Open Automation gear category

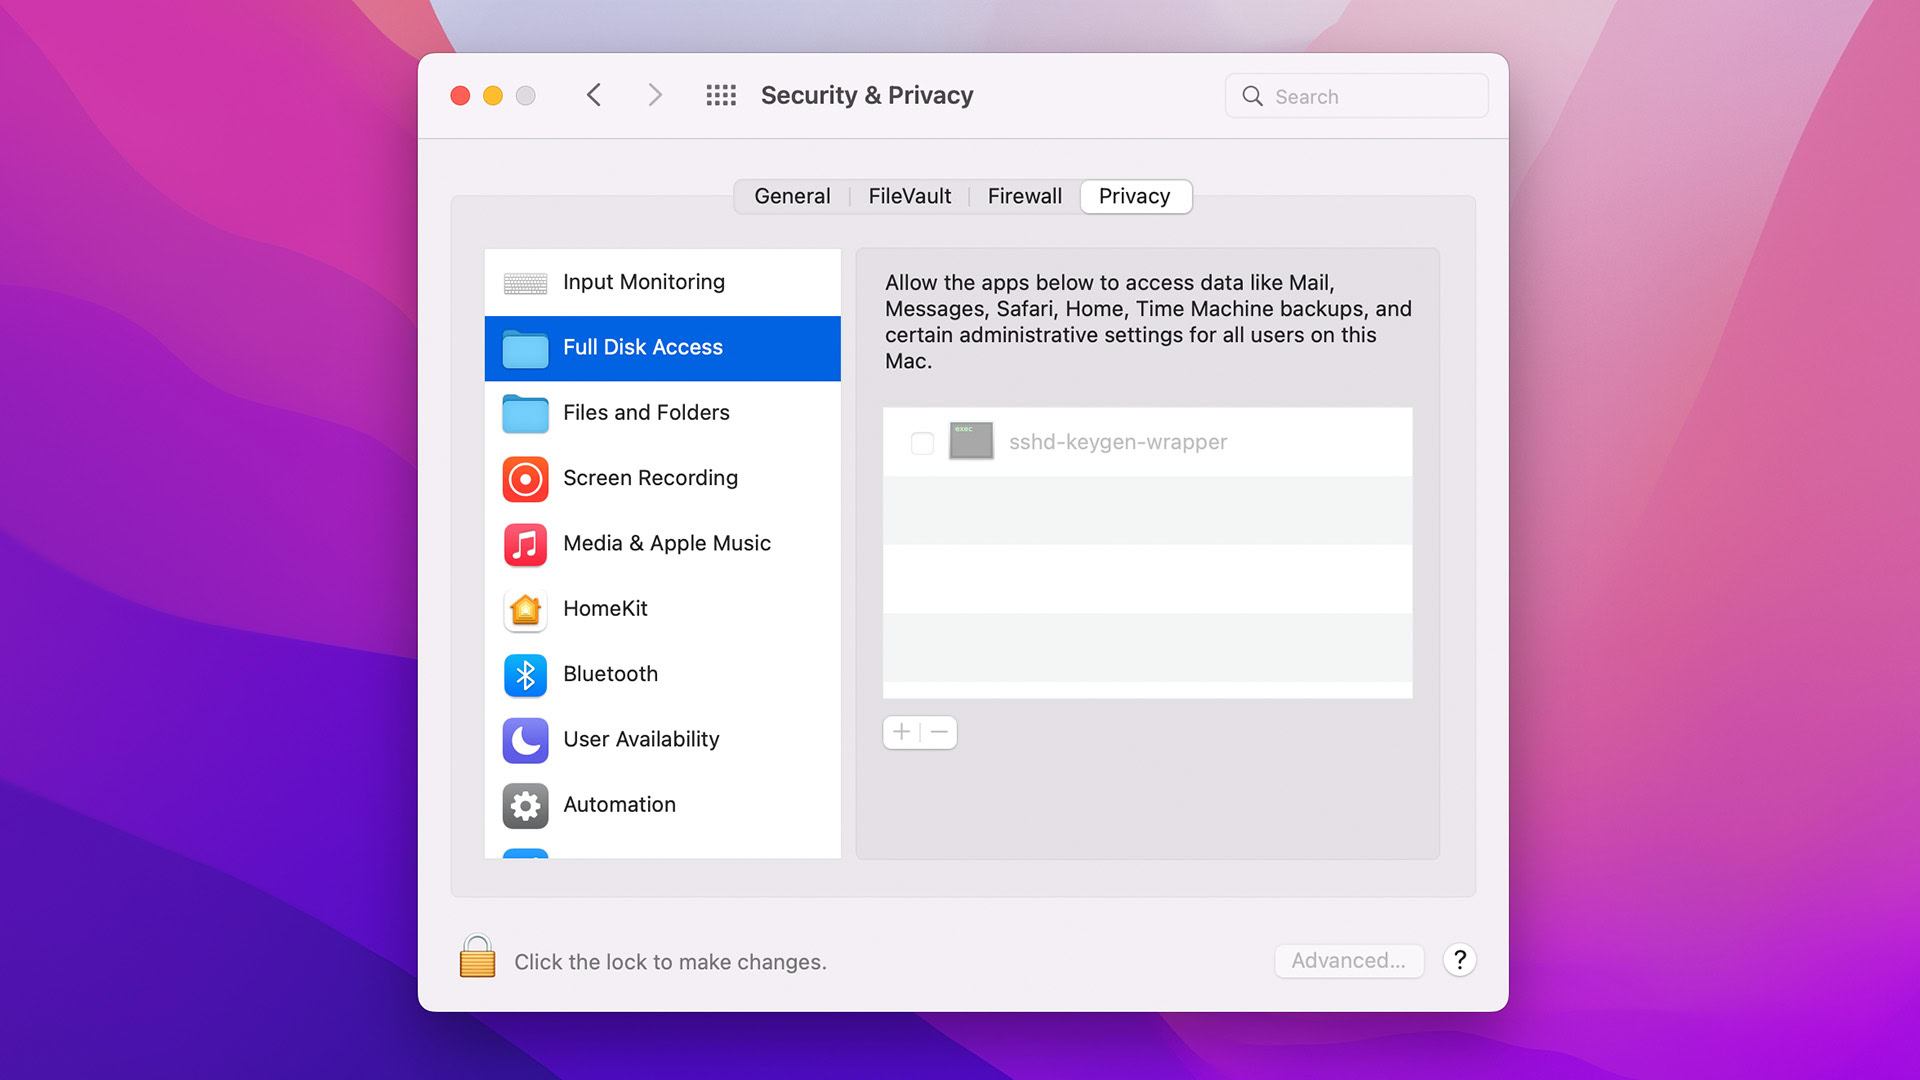coord(525,805)
